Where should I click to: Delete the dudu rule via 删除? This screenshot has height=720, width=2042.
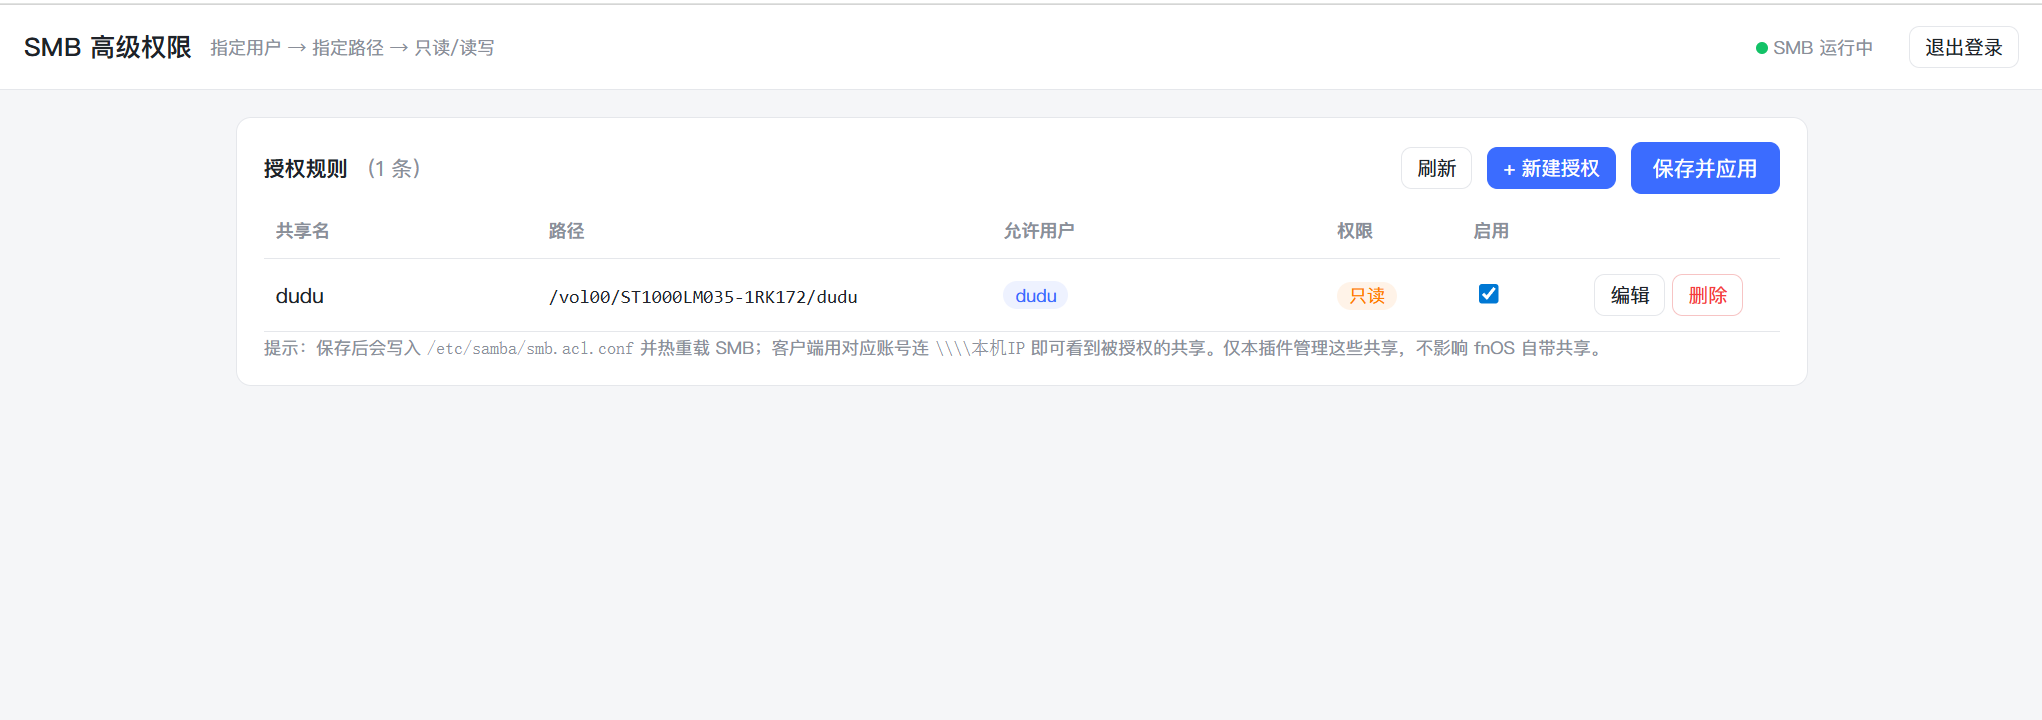pyautogui.click(x=1707, y=295)
